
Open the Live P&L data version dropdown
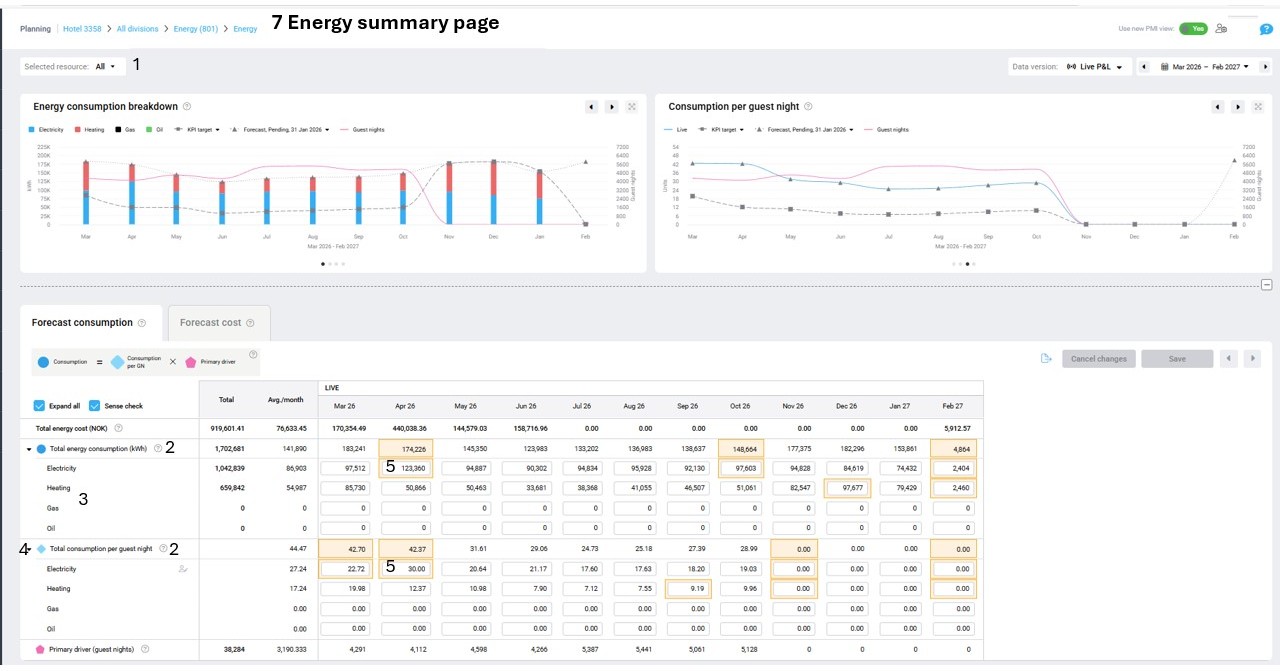(1097, 67)
